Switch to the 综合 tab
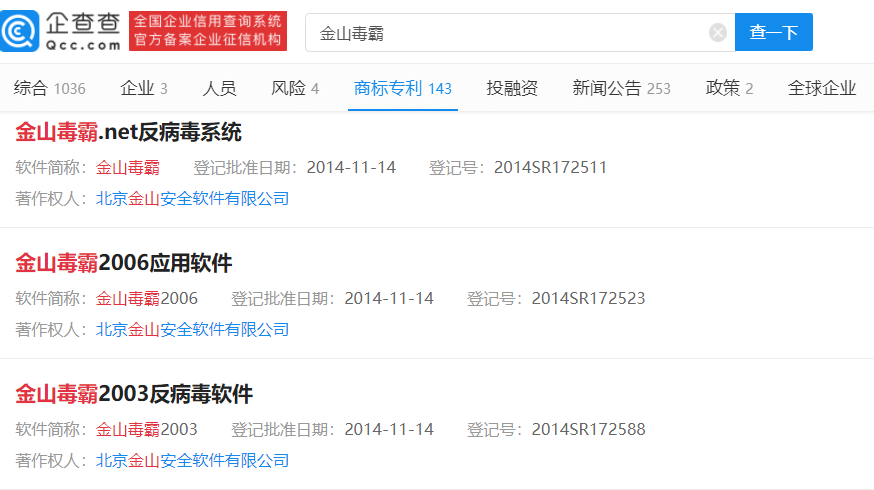This screenshot has width=874, height=490. tap(49, 88)
